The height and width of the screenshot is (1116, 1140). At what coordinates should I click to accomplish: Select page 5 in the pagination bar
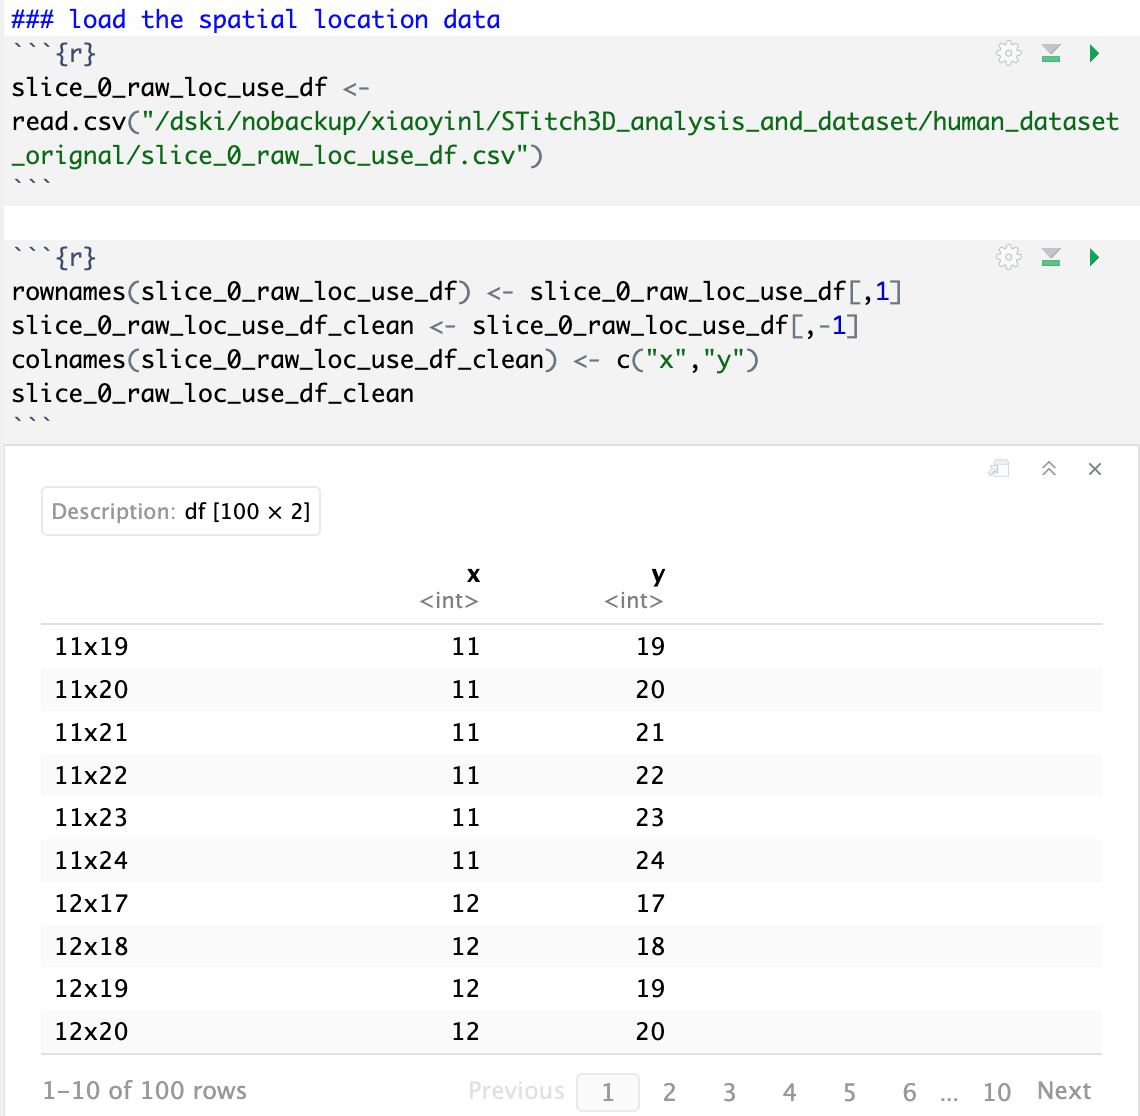[x=849, y=1091]
